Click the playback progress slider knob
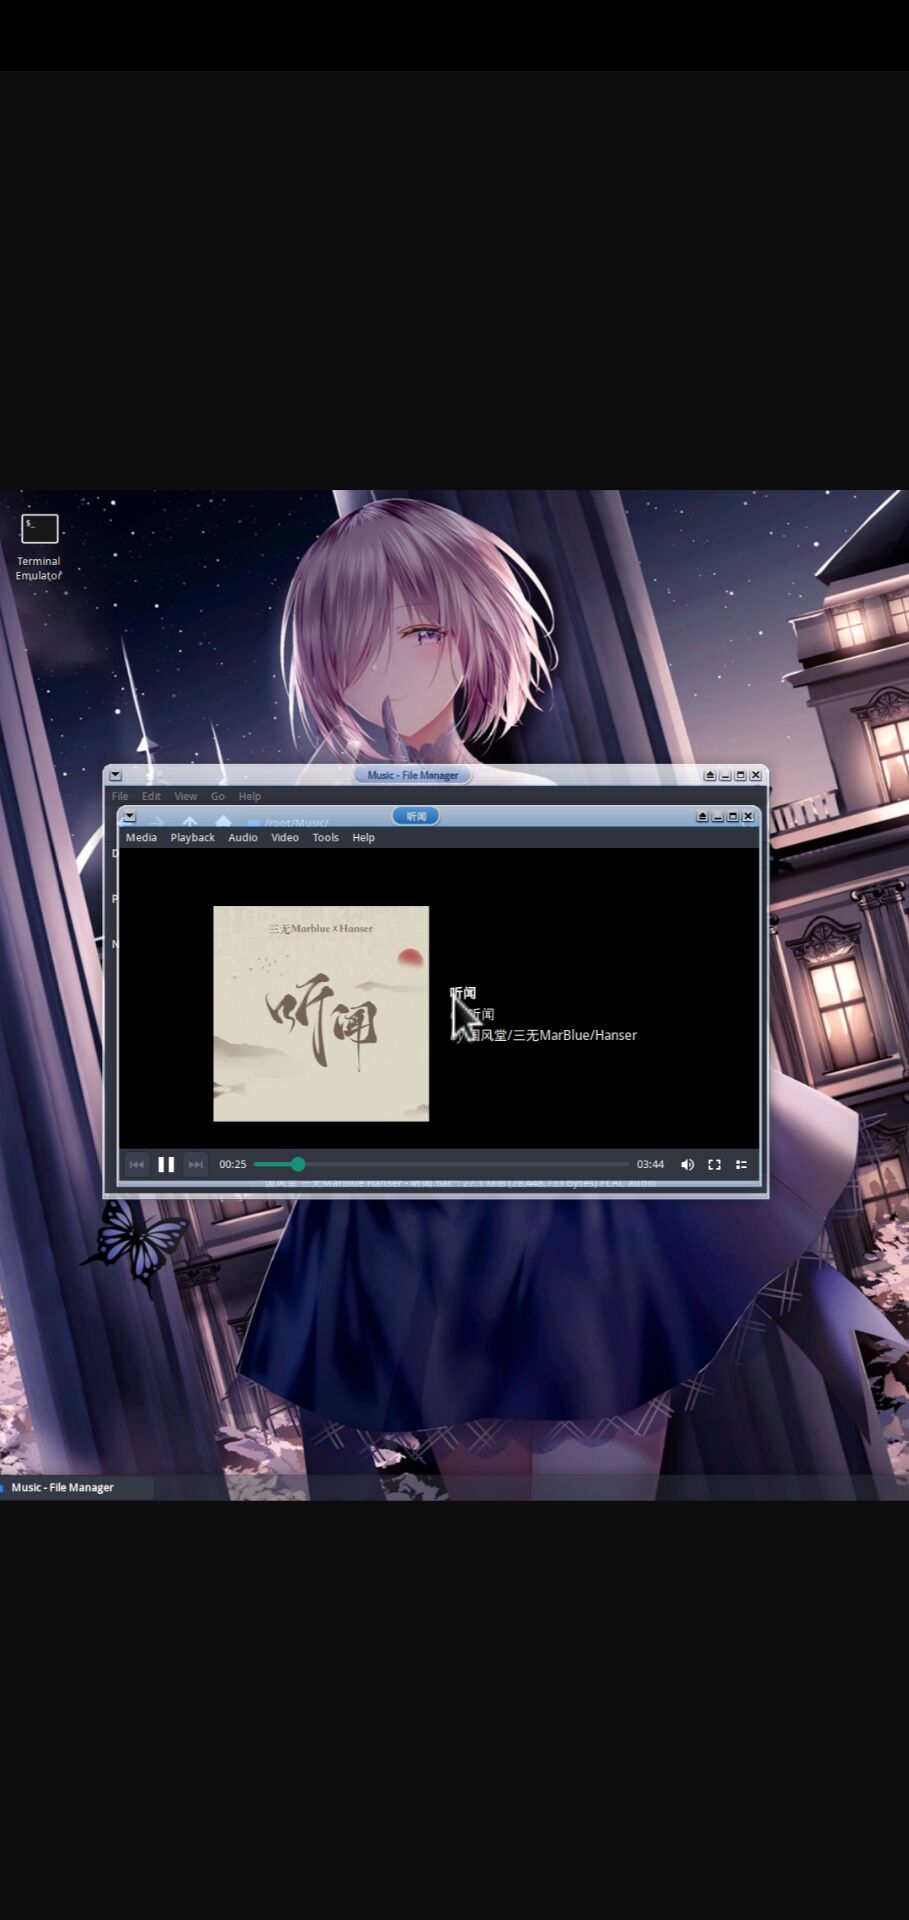909x1920 pixels. tap(298, 1164)
